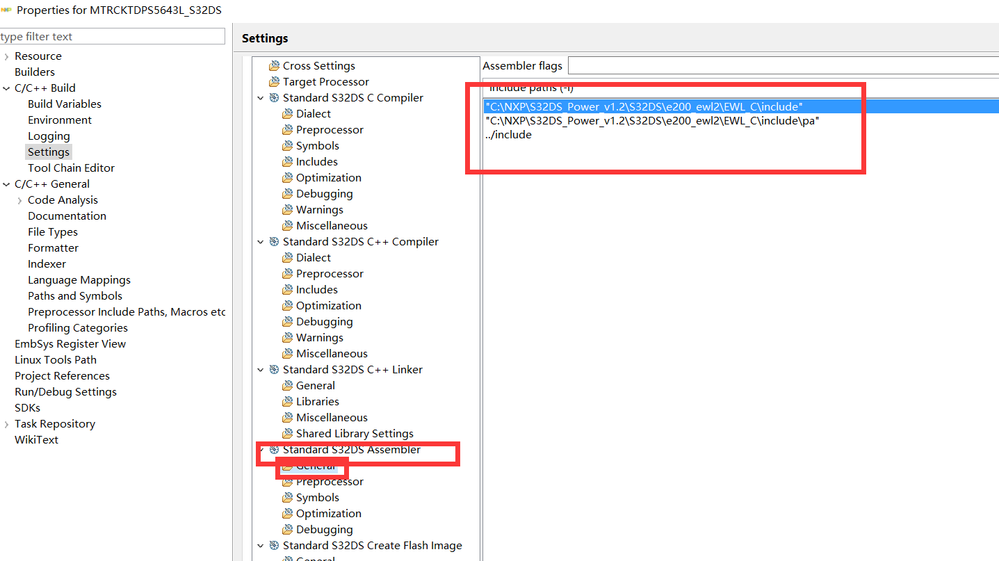Click the C Compiler Symbols icon
This screenshot has height=561, width=999.
287,145
